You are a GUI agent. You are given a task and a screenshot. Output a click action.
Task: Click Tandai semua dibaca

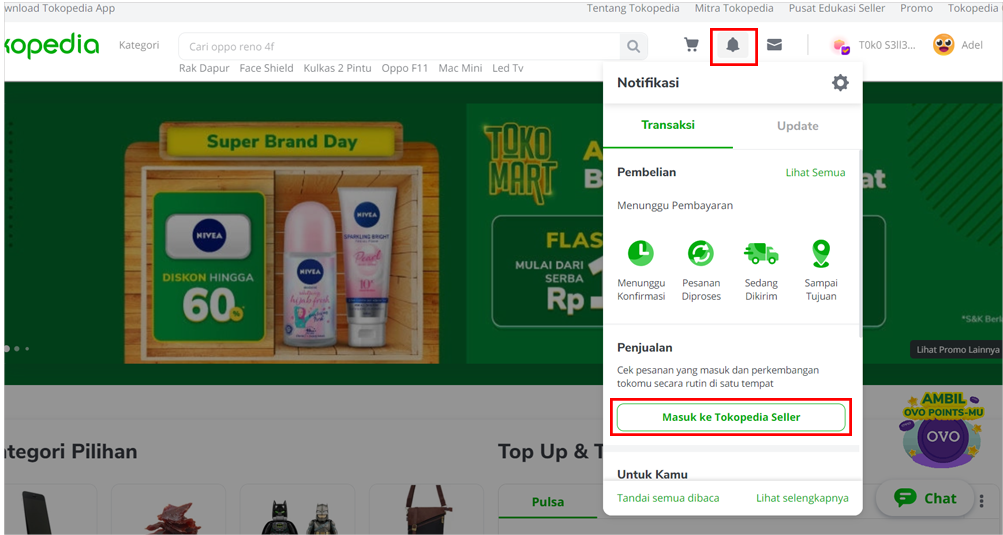click(x=668, y=498)
